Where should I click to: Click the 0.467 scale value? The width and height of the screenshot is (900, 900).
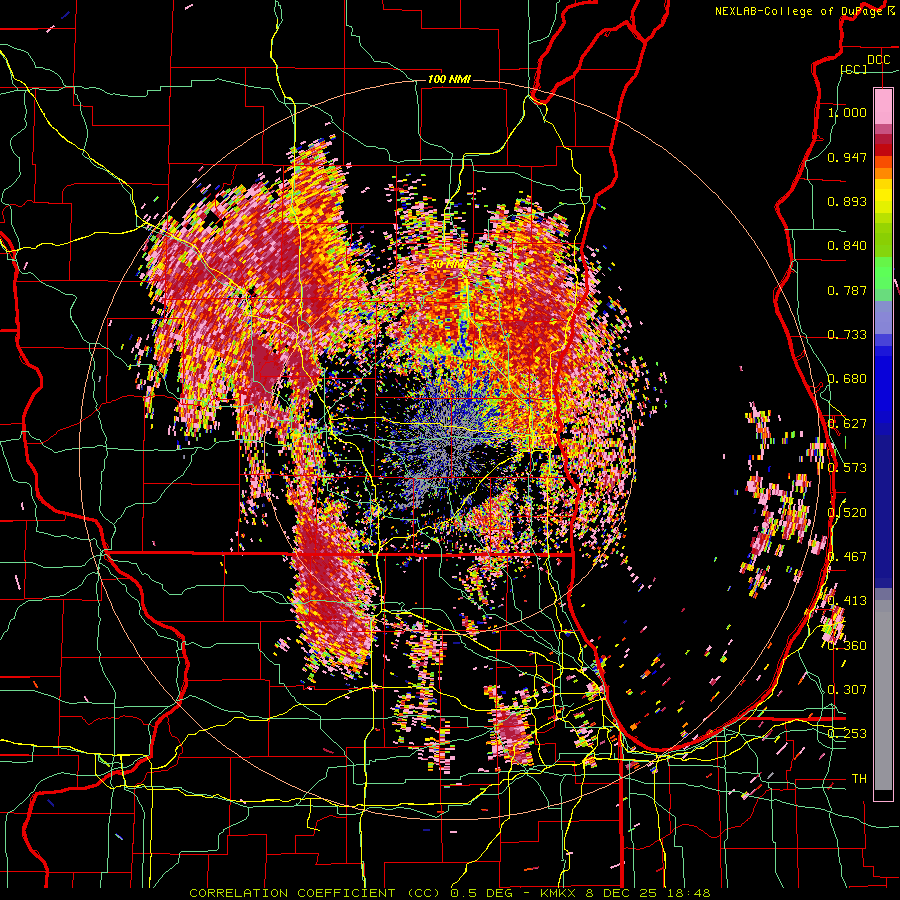[x=847, y=557]
